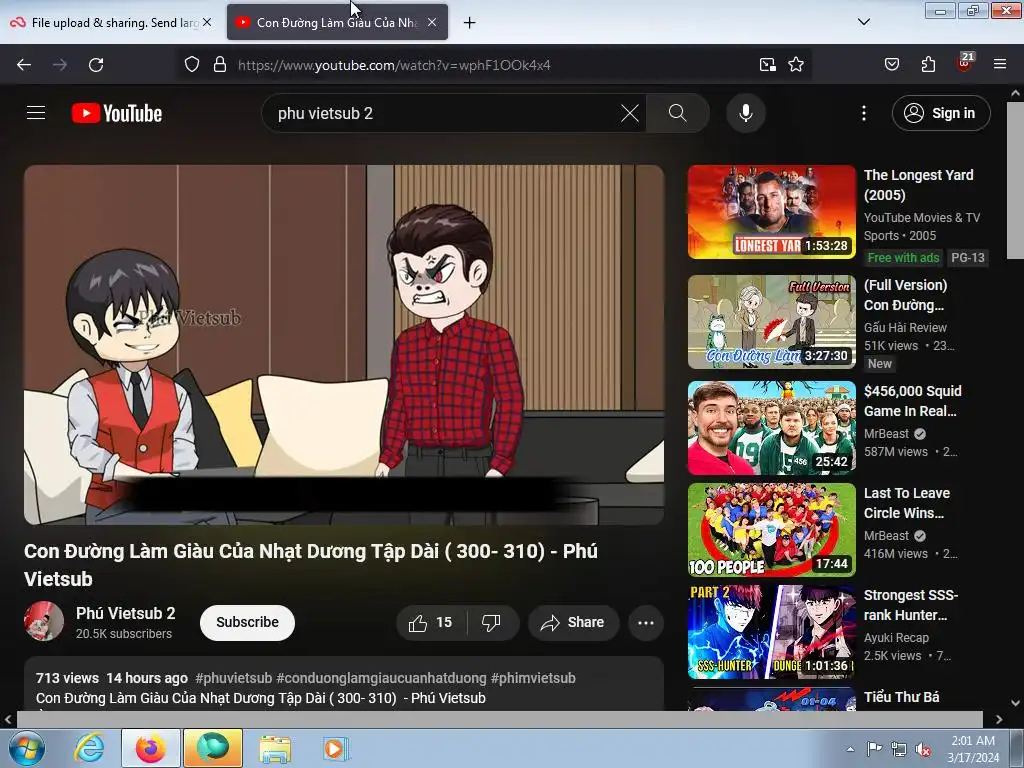Open Strongest SSS-rank Hunter thumbnail

(x=771, y=632)
